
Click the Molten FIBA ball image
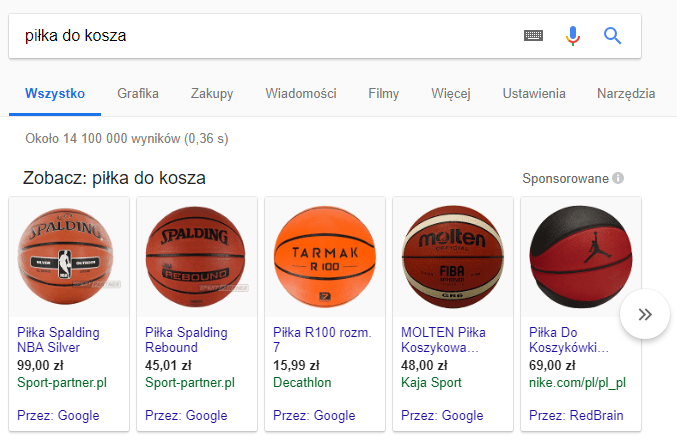453,256
